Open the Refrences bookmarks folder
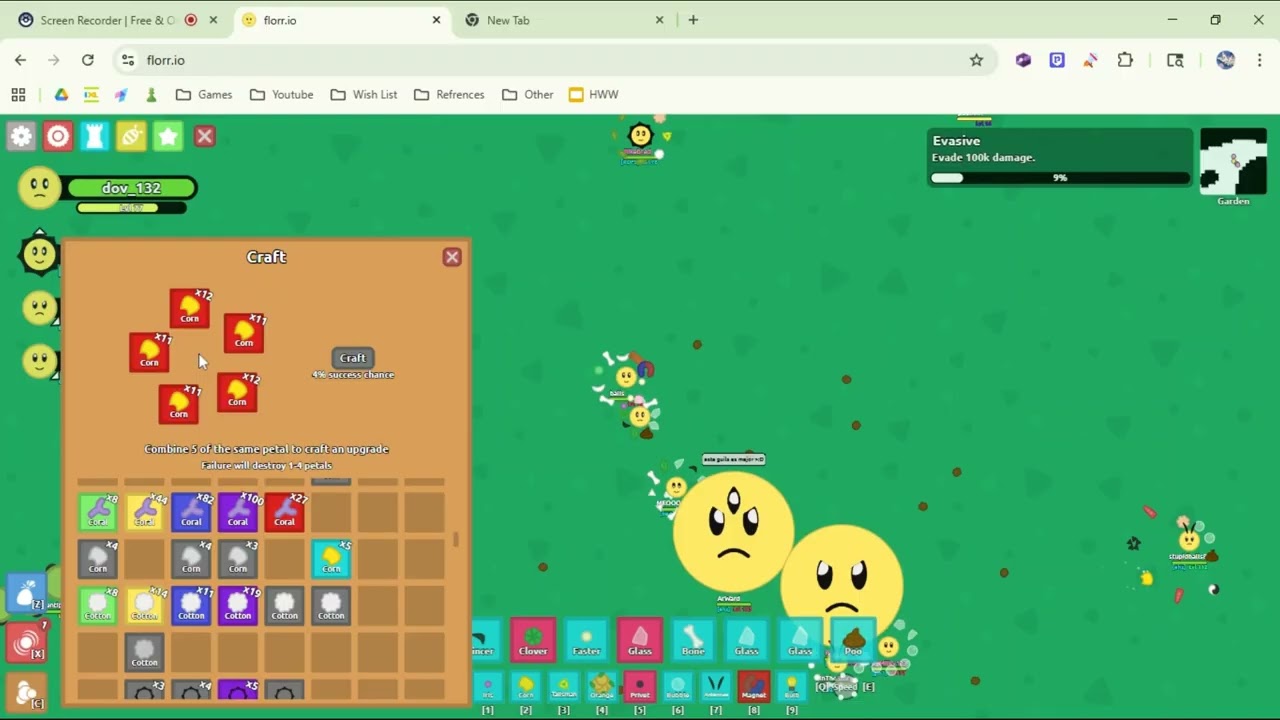This screenshot has width=1280, height=720. click(x=449, y=94)
